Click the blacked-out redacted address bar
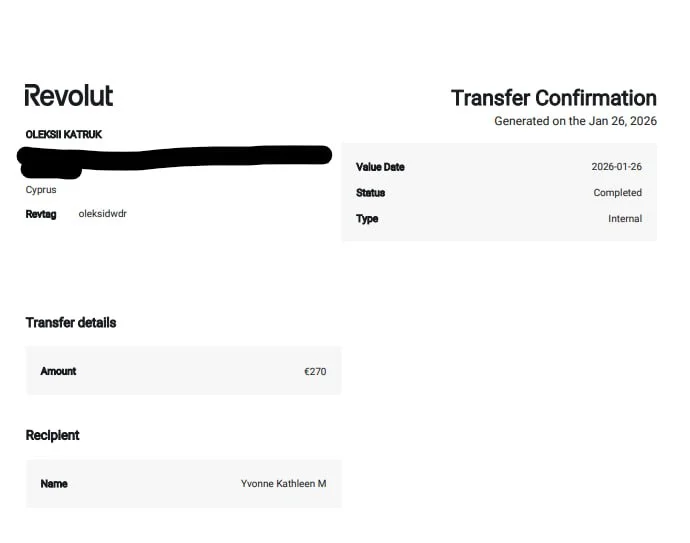 tap(175, 156)
